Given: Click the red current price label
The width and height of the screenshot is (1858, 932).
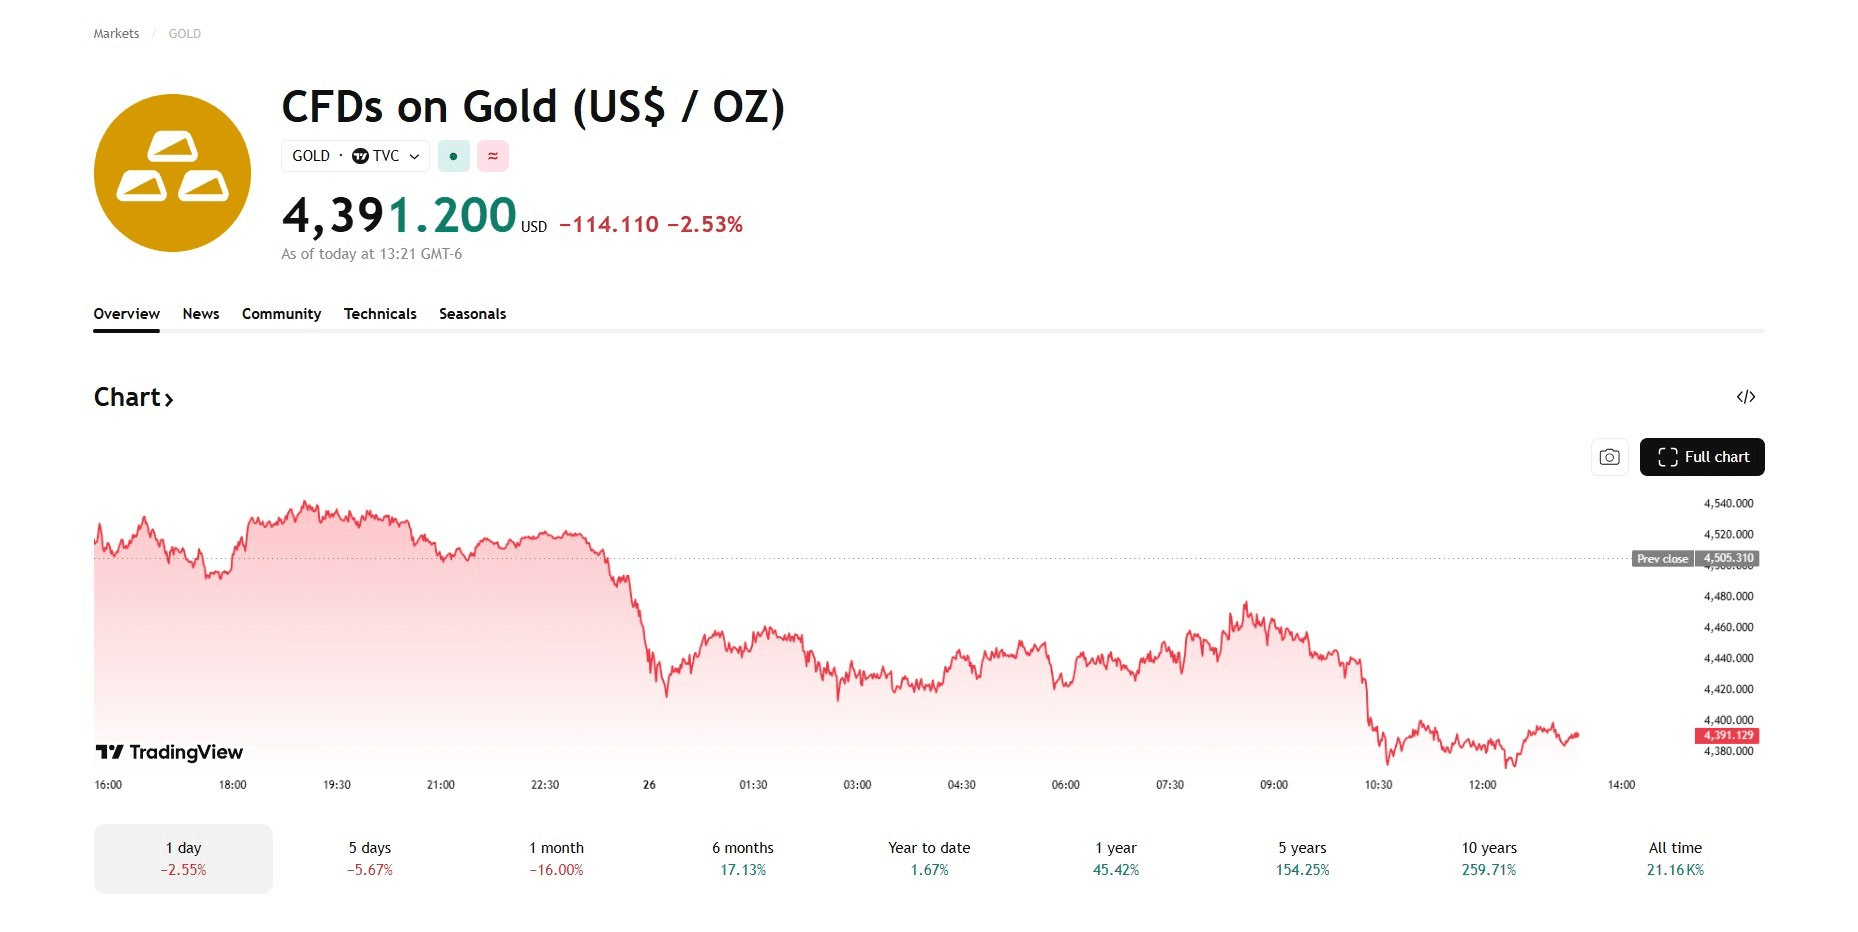Looking at the screenshot, I should (x=1729, y=735).
